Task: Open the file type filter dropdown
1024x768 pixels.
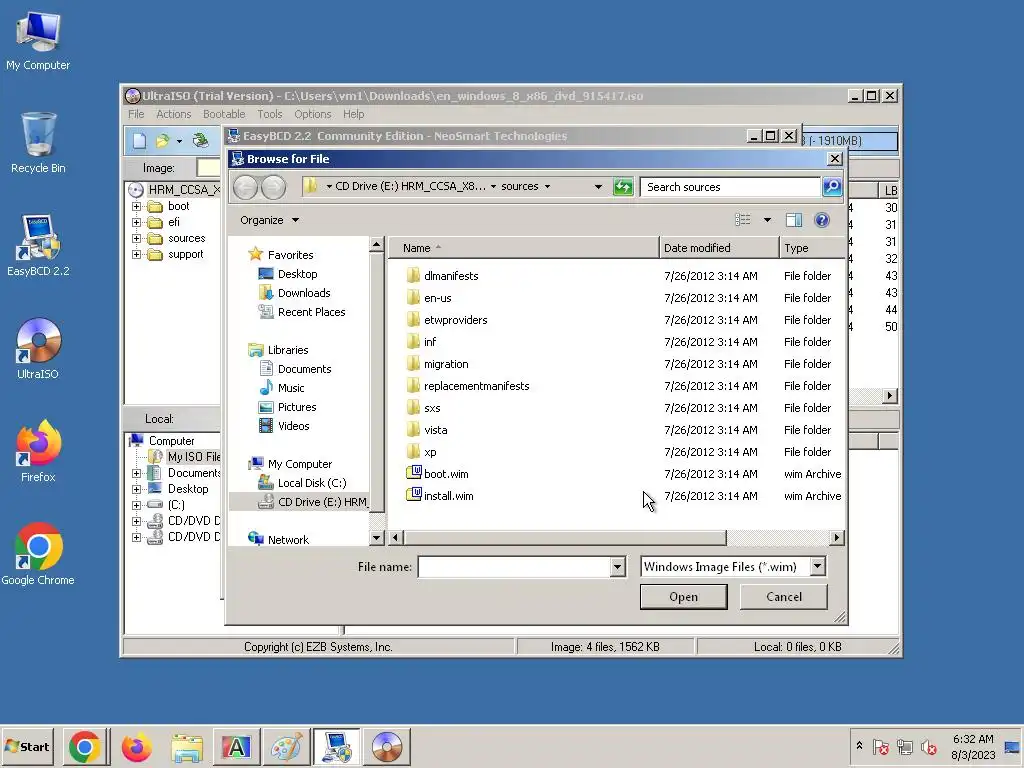Action: click(x=817, y=567)
